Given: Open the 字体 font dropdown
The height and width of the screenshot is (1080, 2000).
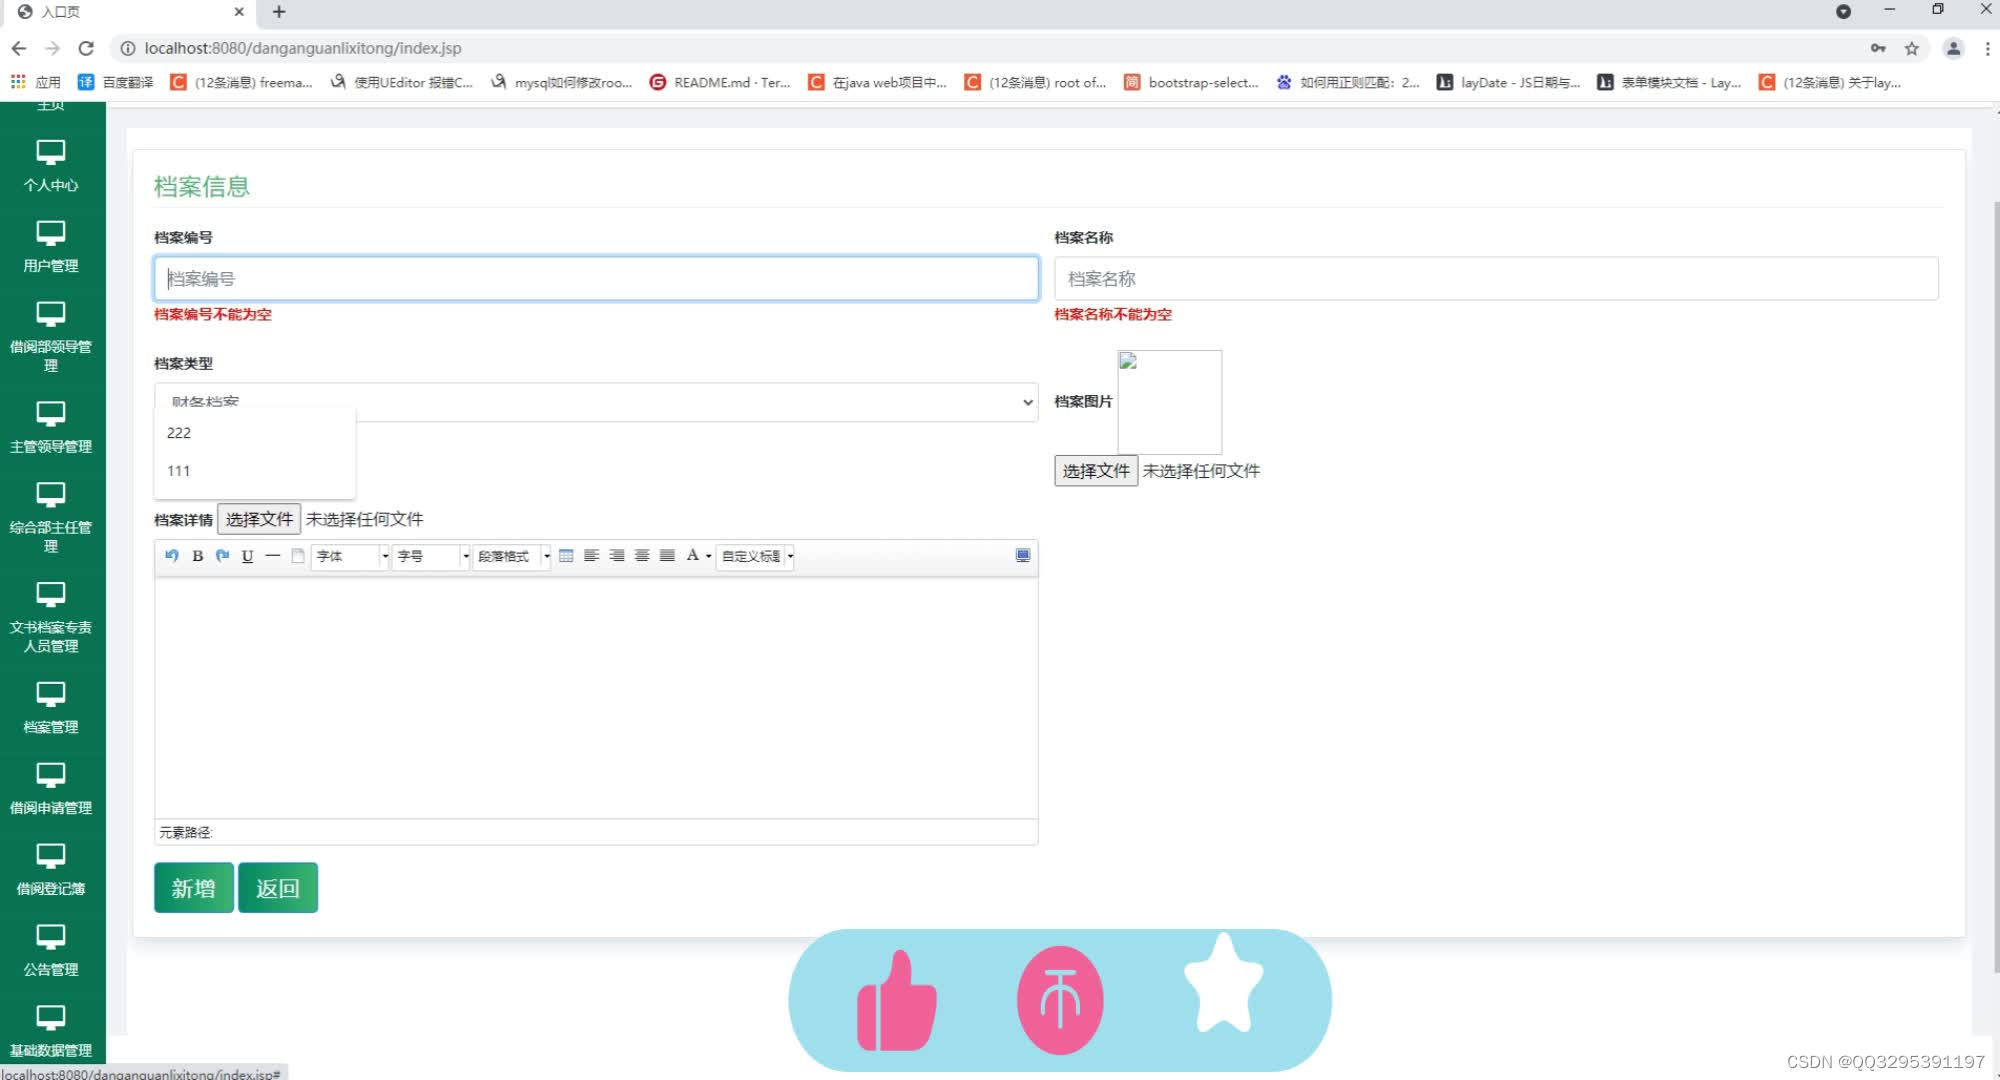Looking at the screenshot, I should (351, 556).
